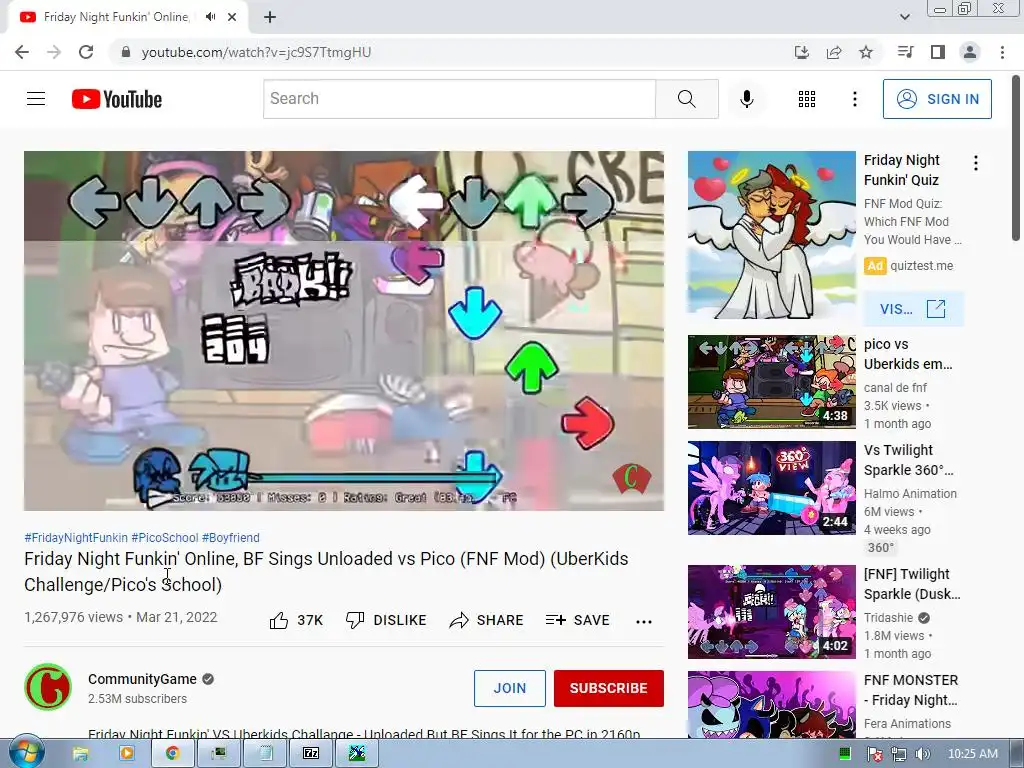Open the YouTube apps grid
This screenshot has height=768, width=1024.
tap(807, 99)
